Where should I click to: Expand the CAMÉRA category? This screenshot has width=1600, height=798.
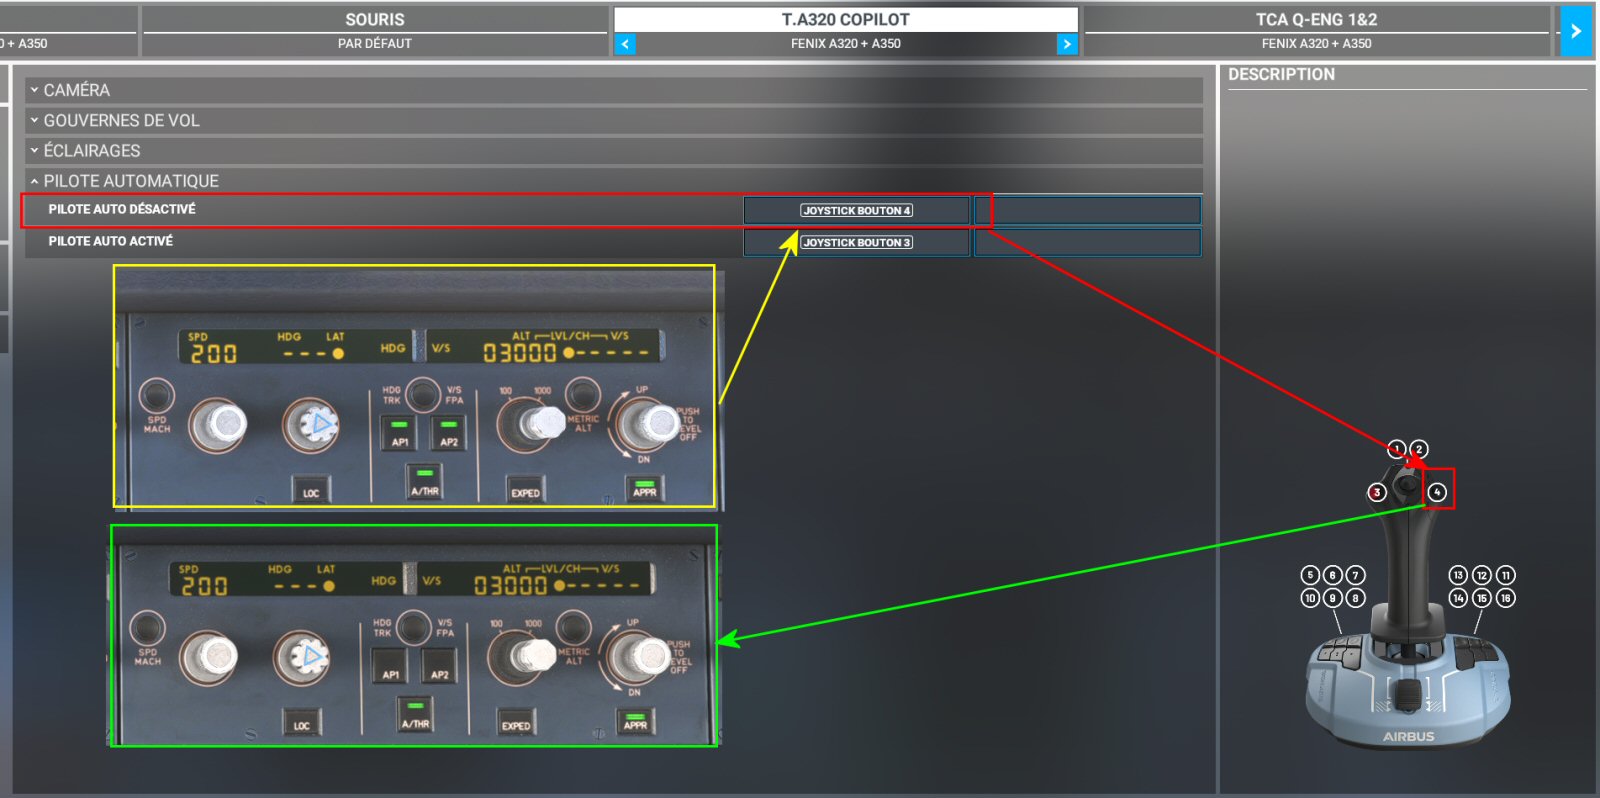(614, 90)
